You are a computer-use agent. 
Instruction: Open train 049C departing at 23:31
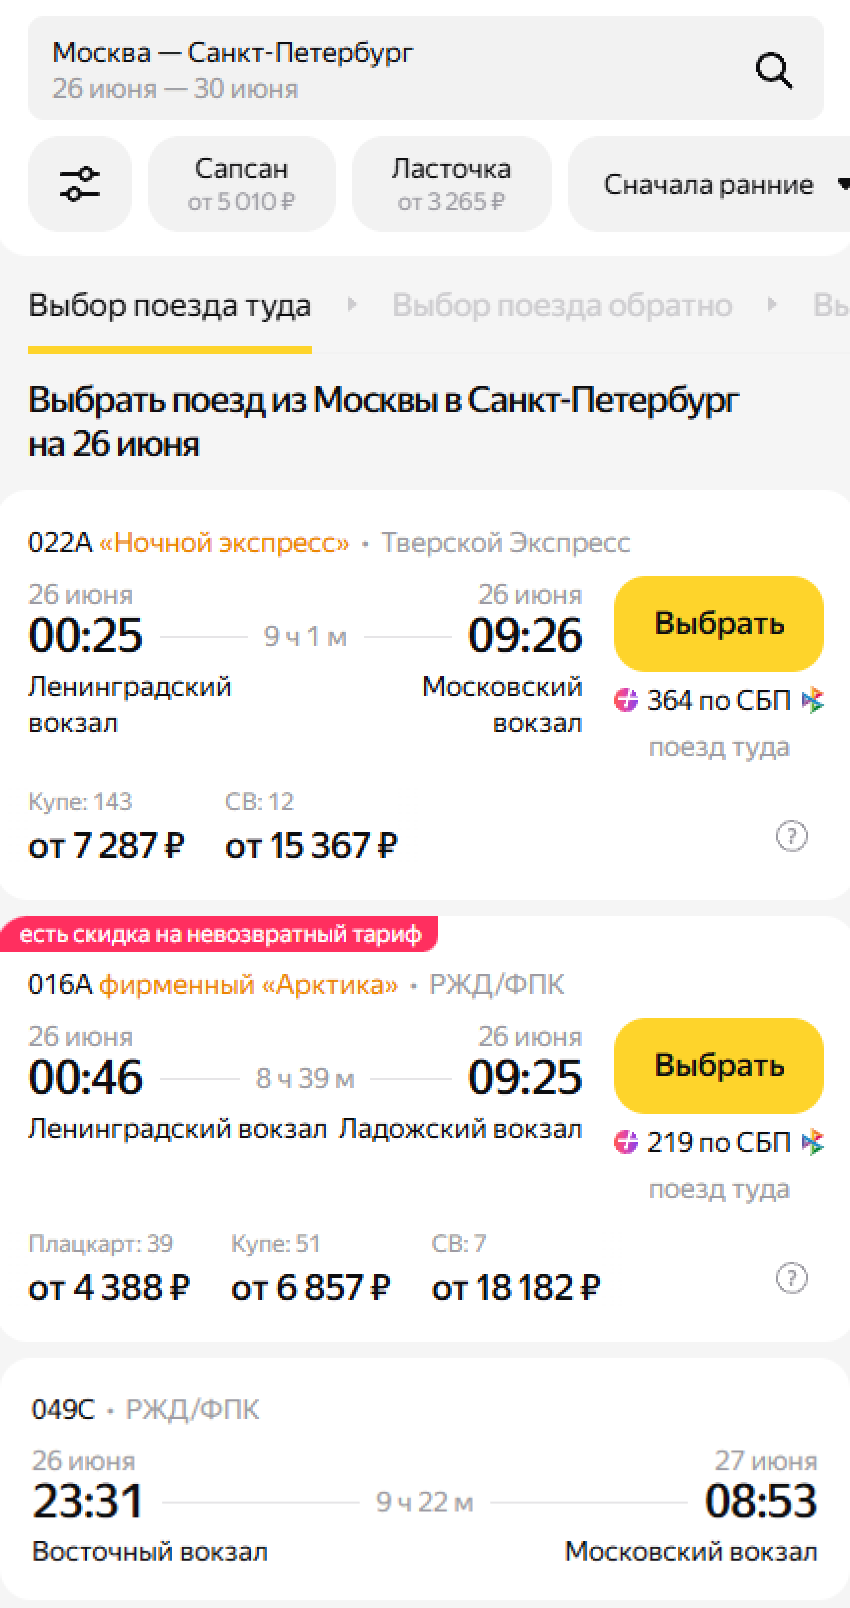424,1500
